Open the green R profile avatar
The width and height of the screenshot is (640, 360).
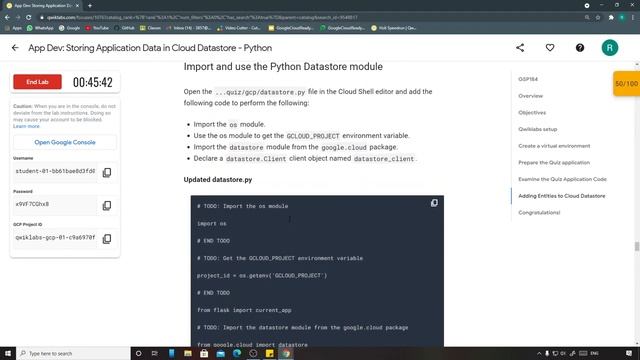click(610, 48)
